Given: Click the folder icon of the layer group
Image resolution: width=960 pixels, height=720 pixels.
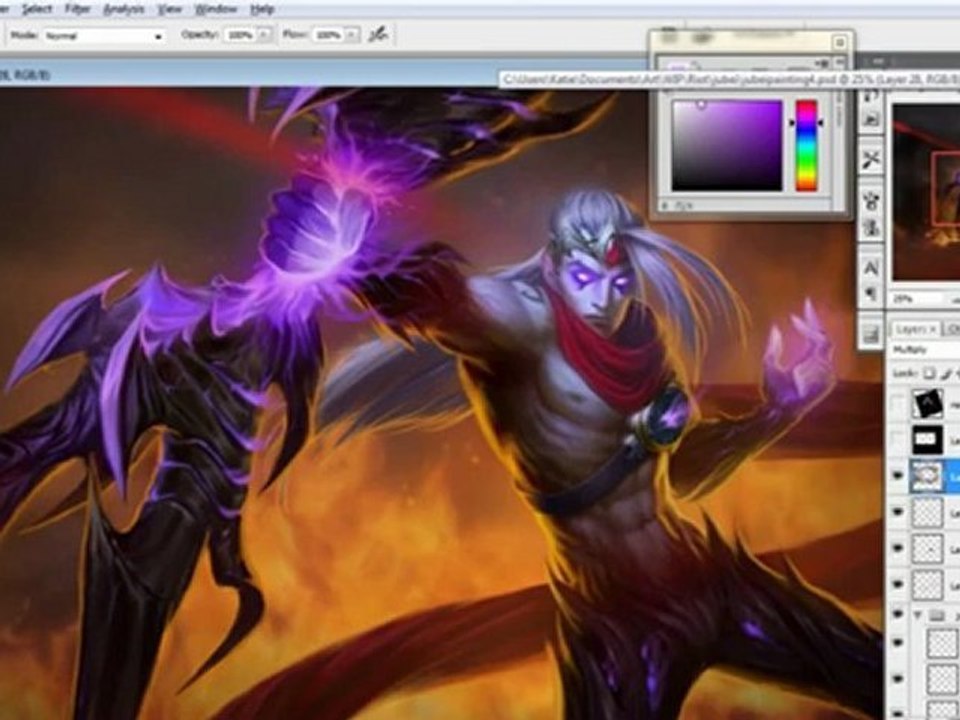Looking at the screenshot, I should 937,615.
